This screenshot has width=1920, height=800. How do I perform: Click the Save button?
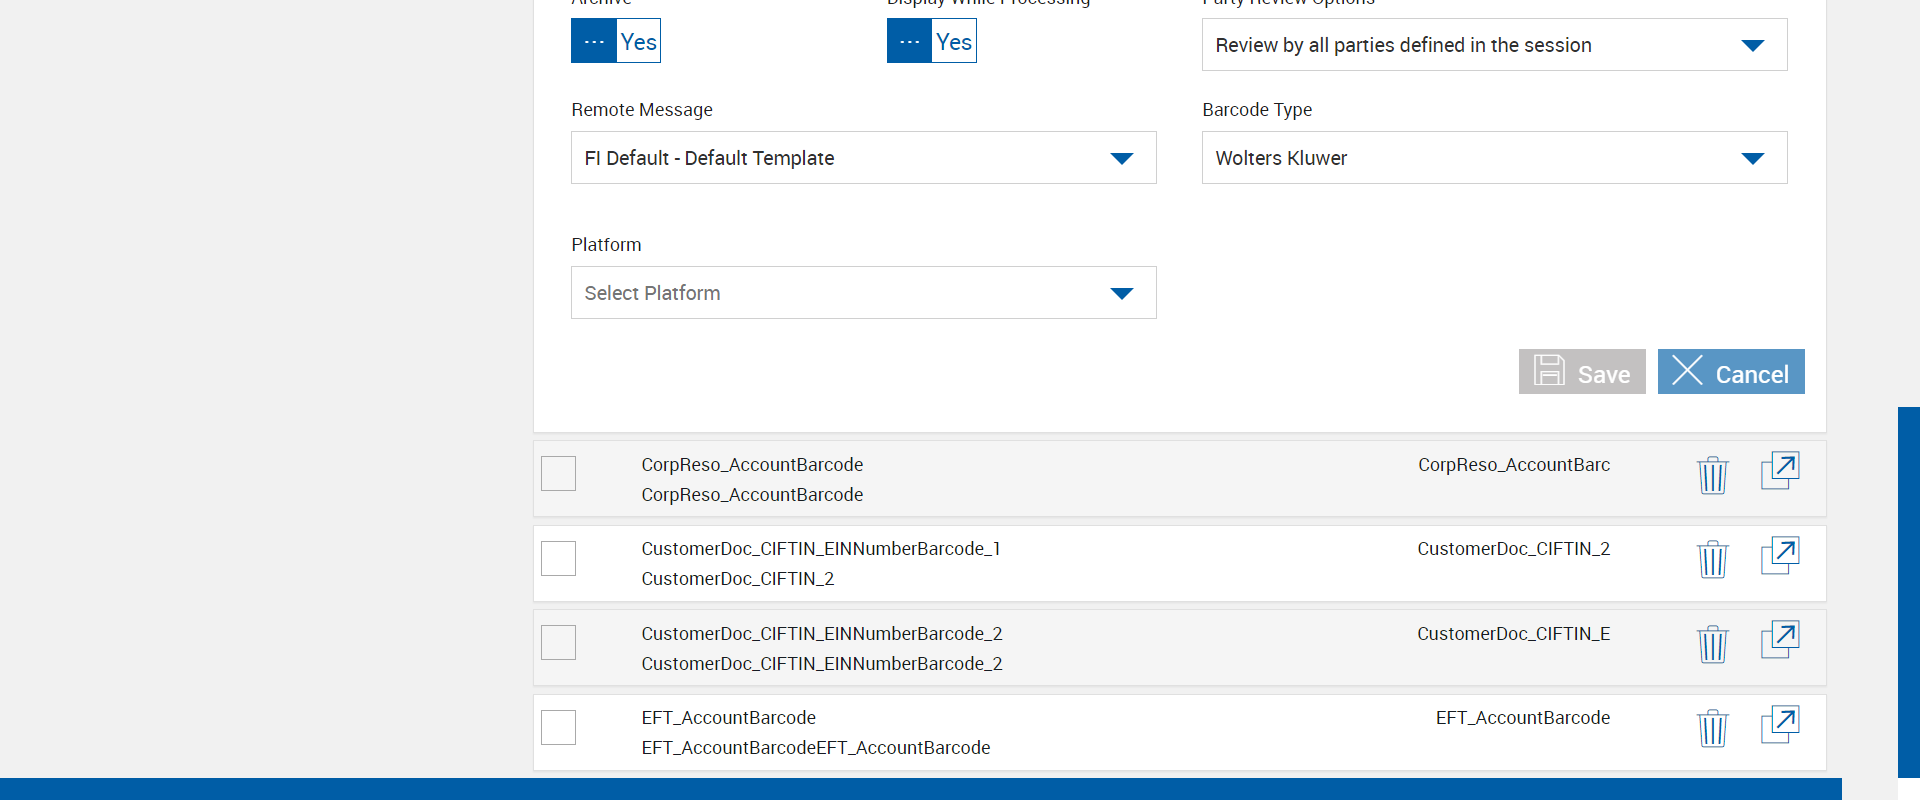pyautogui.click(x=1581, y=372)
